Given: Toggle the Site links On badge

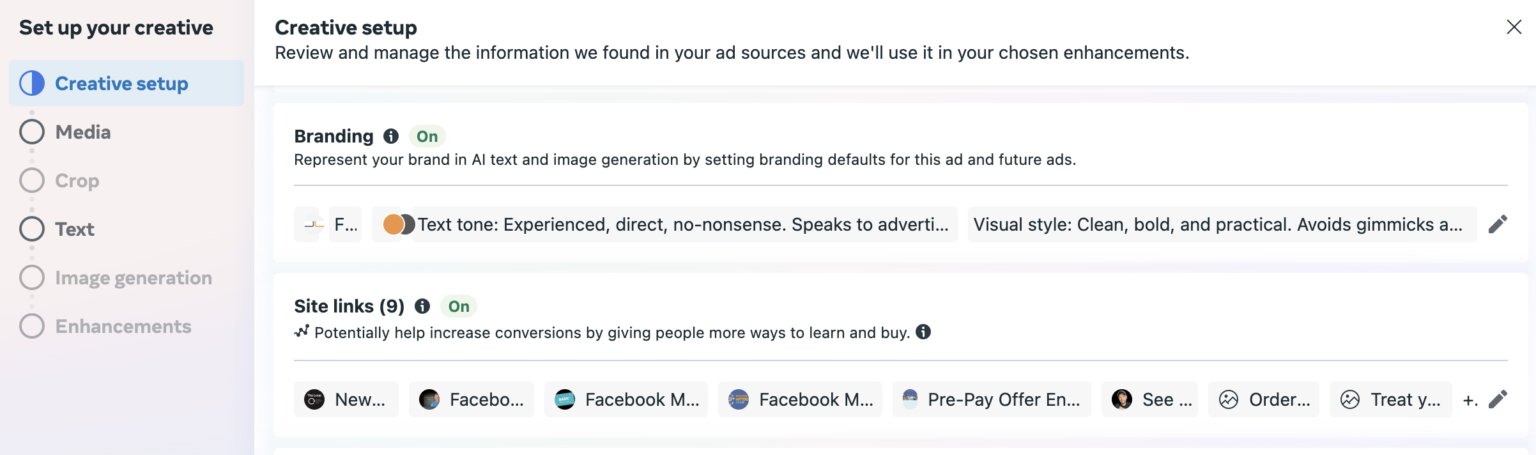Looking at the screenshot, I should 458,306.
